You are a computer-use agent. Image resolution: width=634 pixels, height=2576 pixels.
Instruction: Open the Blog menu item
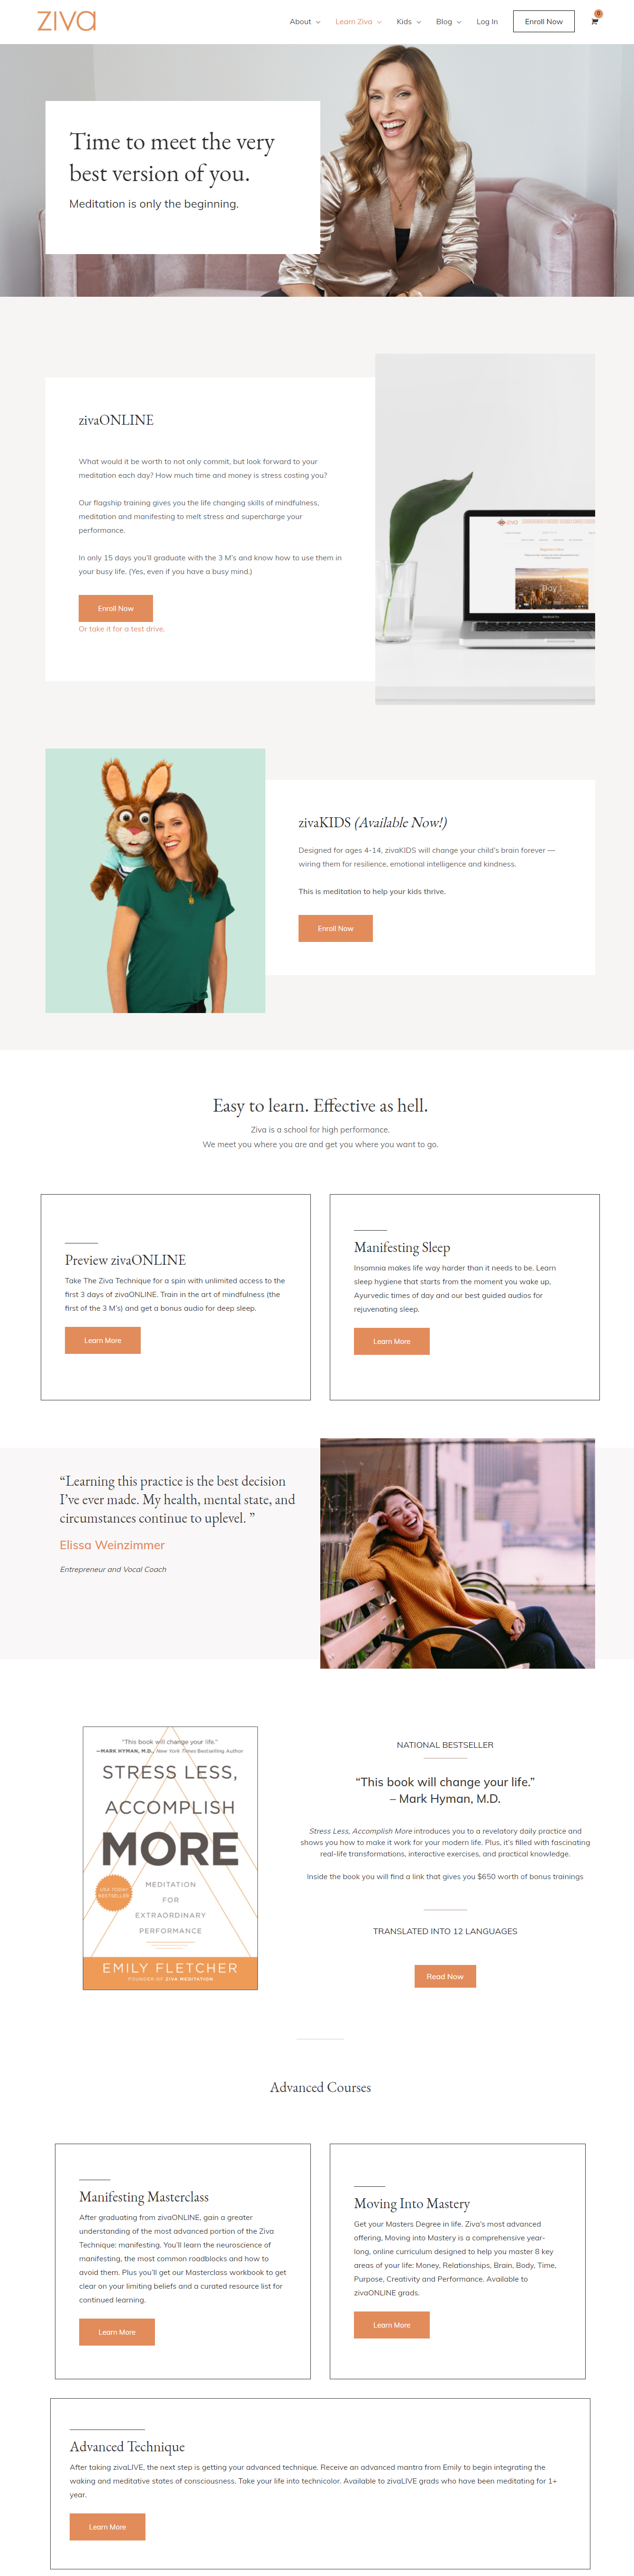pyautogui.click(x=448, y=22)
